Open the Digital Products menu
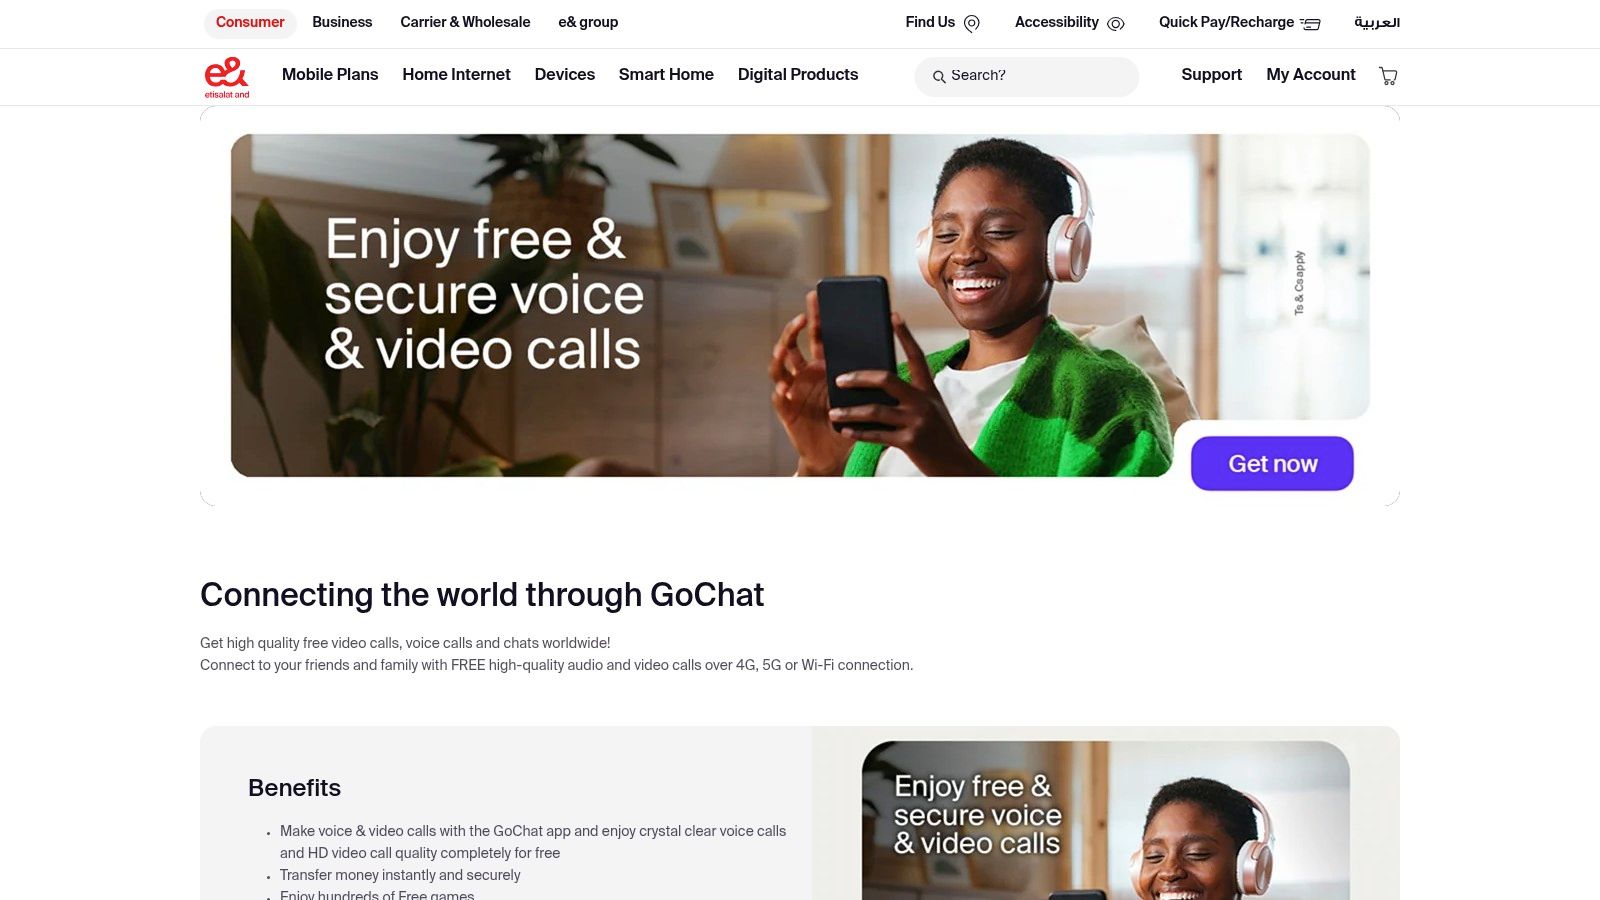Viewport: 1600px width, 900px height. click(x=798, y=74)
